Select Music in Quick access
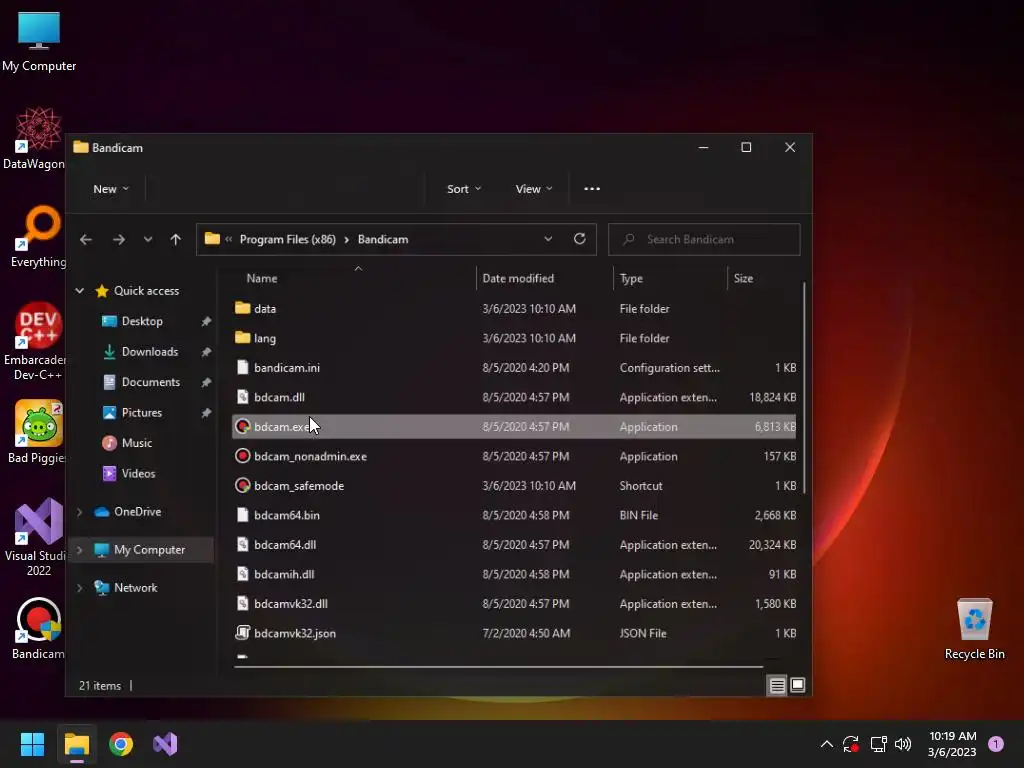 (x=136, y=443)
